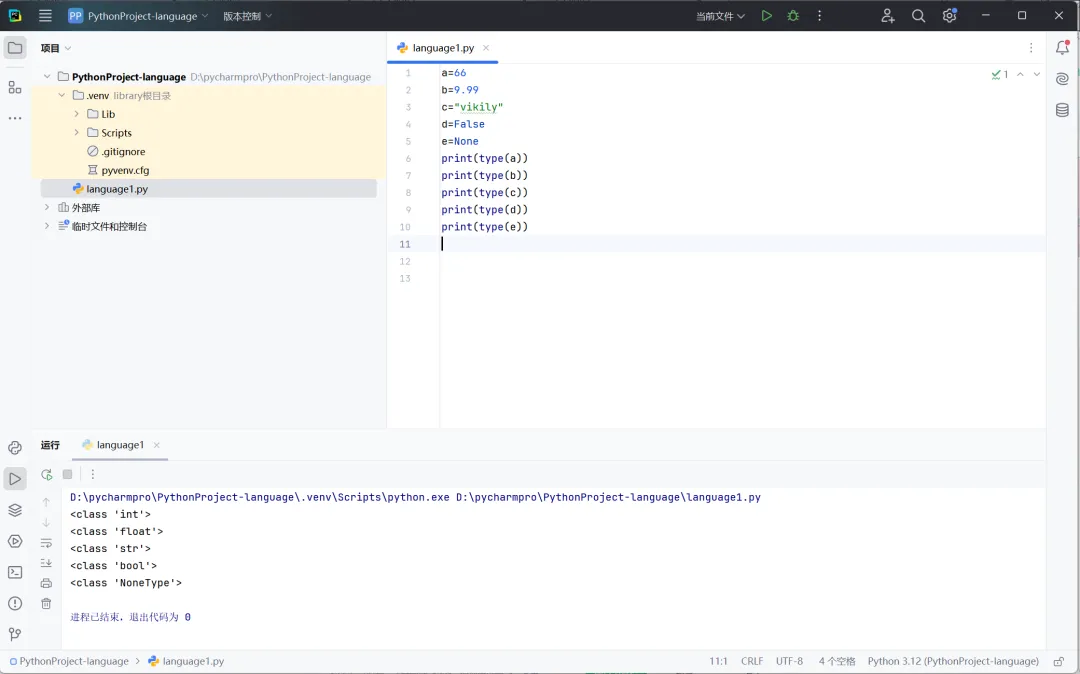Click the 4 个空格 indent setting
1080x674 pixels.
point(837,662)
